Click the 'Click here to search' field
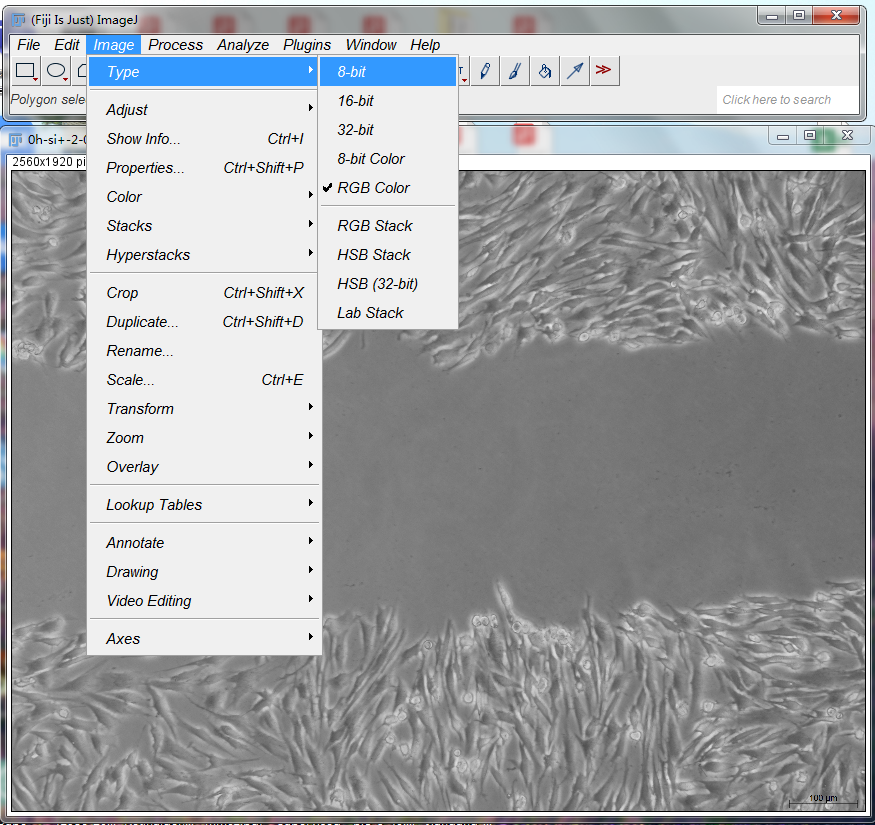This screenshot has width=875, height=825. (x=787, y=100)
